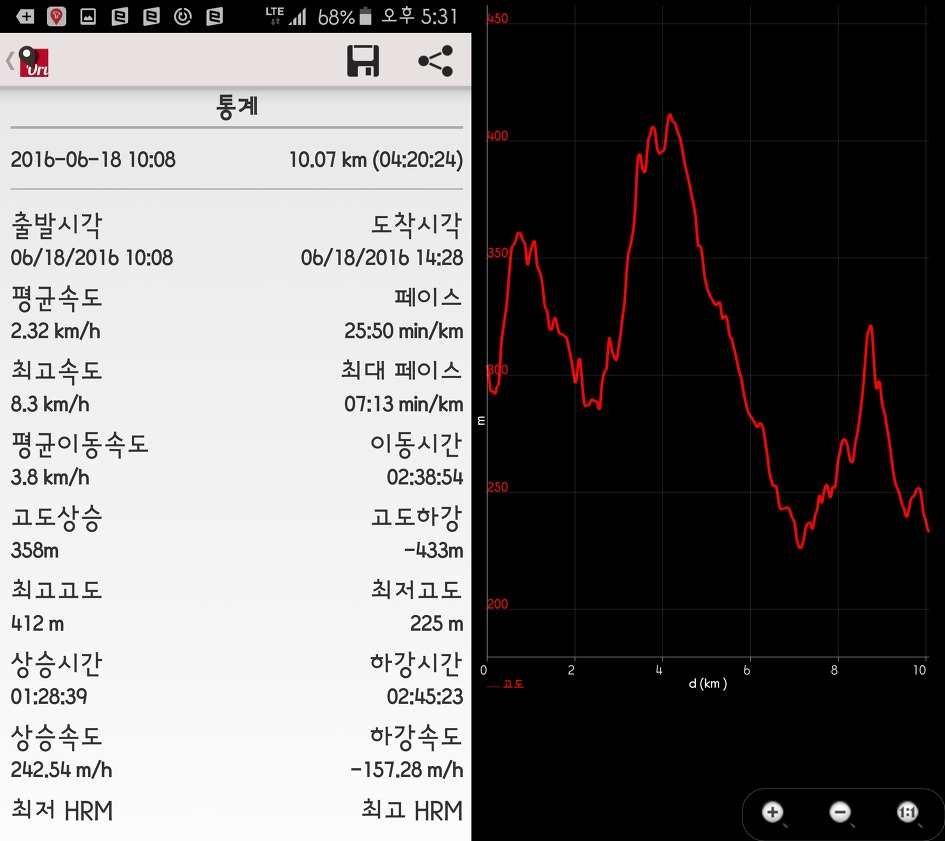Zoom out the elevation chart
The width and height of the screenshot is (945, 841).
(x=840, y=813)
